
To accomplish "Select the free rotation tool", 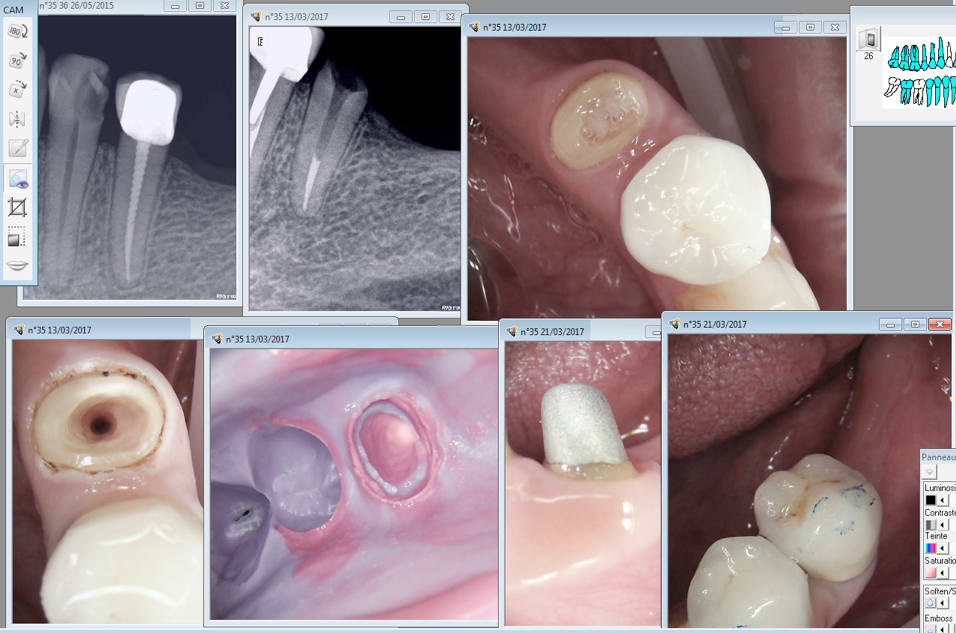I will (x=17, y=90).
